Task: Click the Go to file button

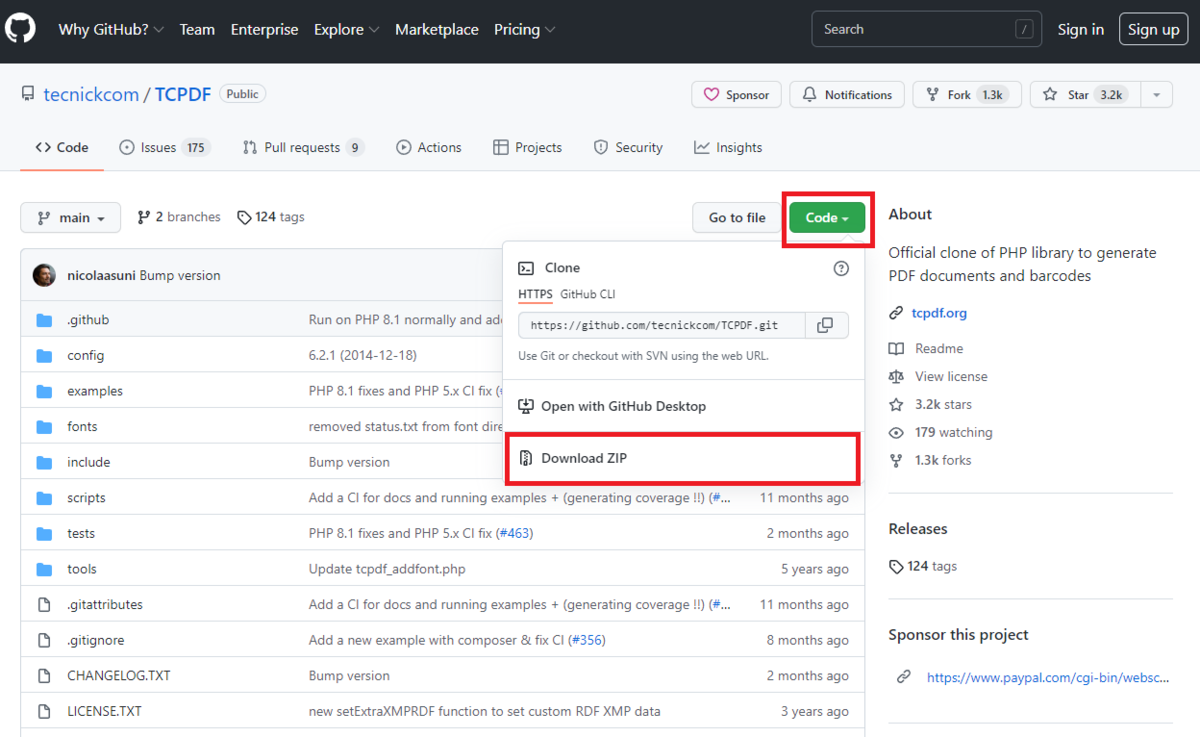Action: (x=737, y=218)
